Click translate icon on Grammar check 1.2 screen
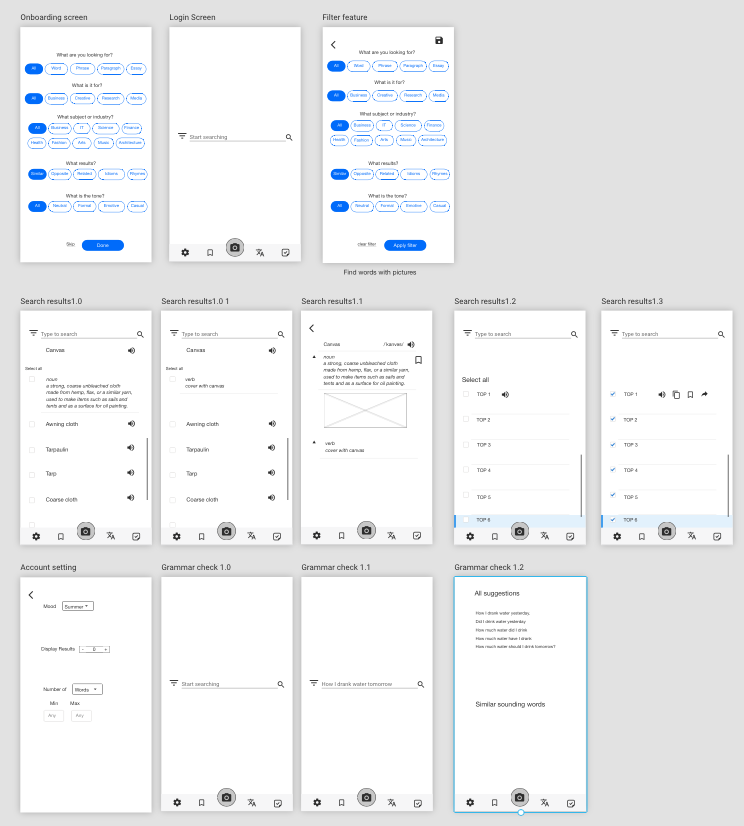The height and width of the screenshot is (826, 744). [x=545, y=802]
